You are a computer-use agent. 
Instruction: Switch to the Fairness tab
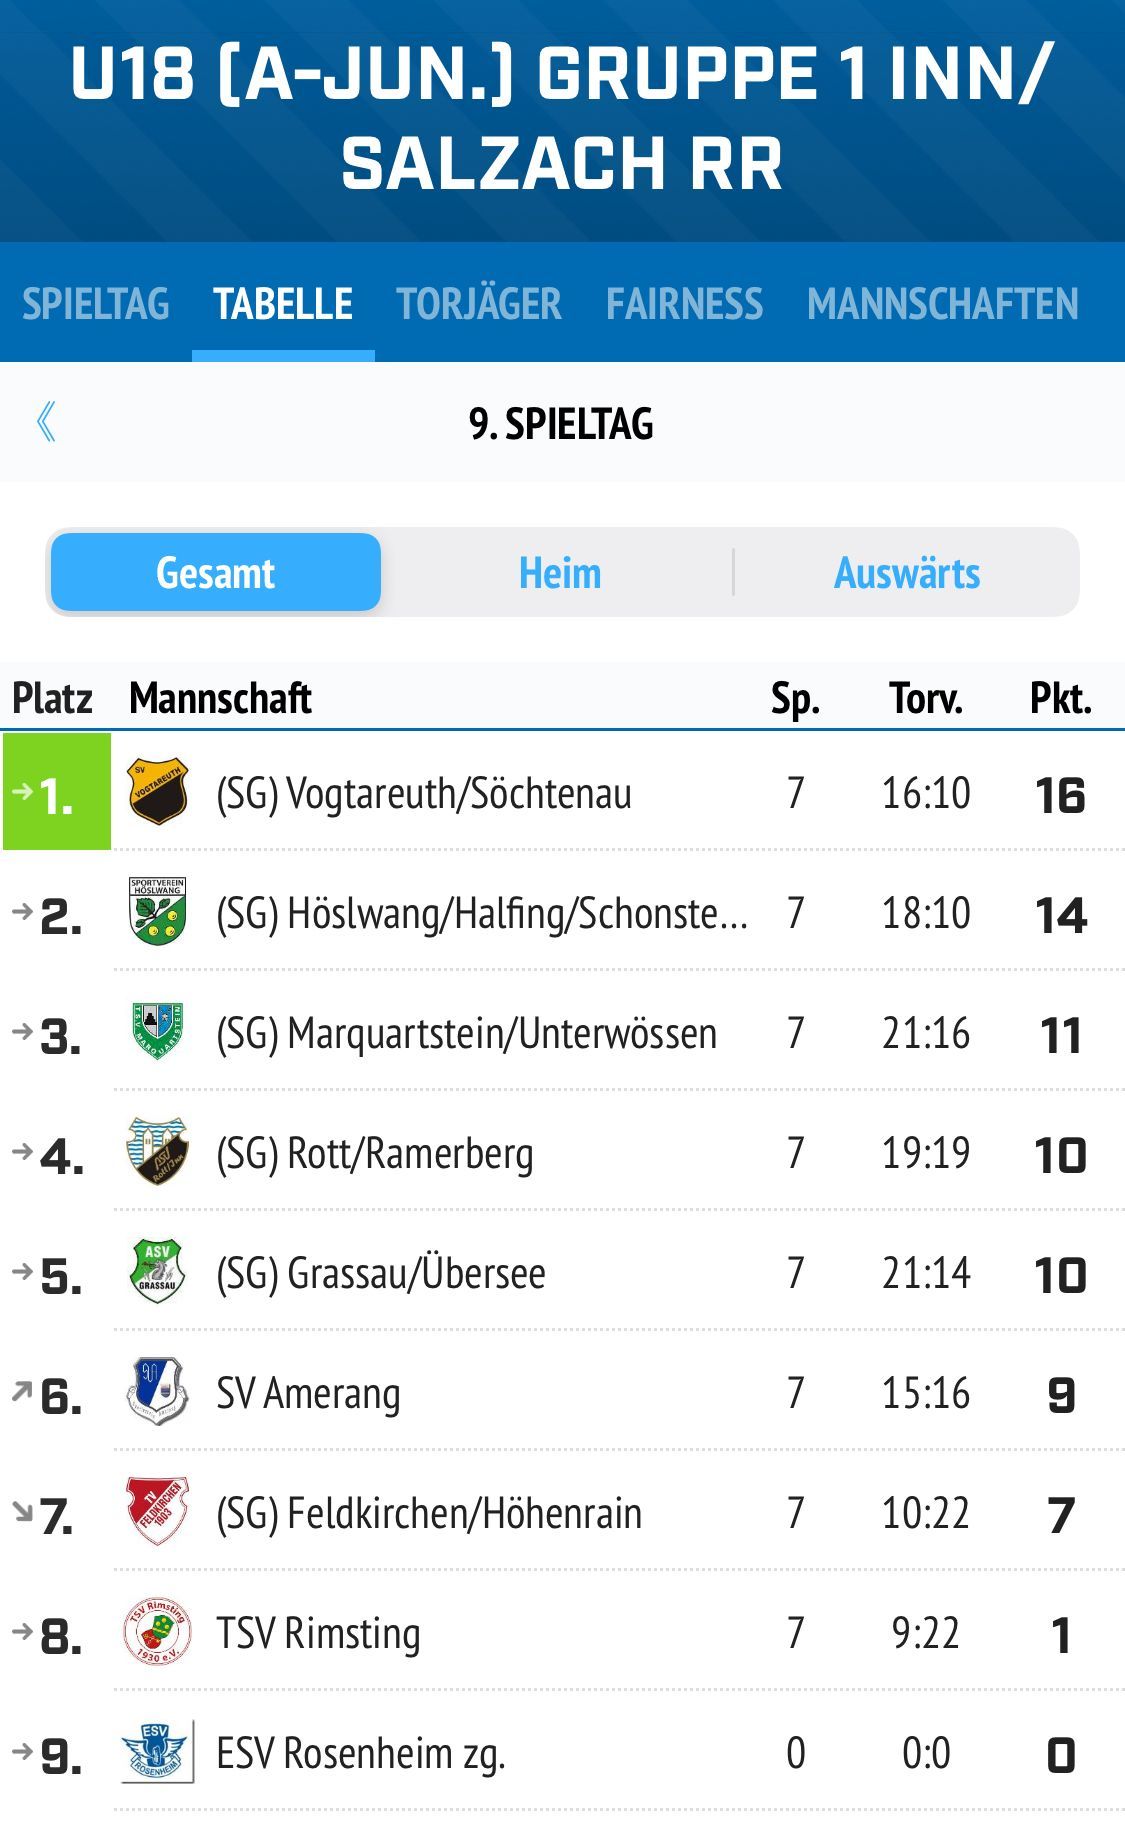click(x=685, y=304)
